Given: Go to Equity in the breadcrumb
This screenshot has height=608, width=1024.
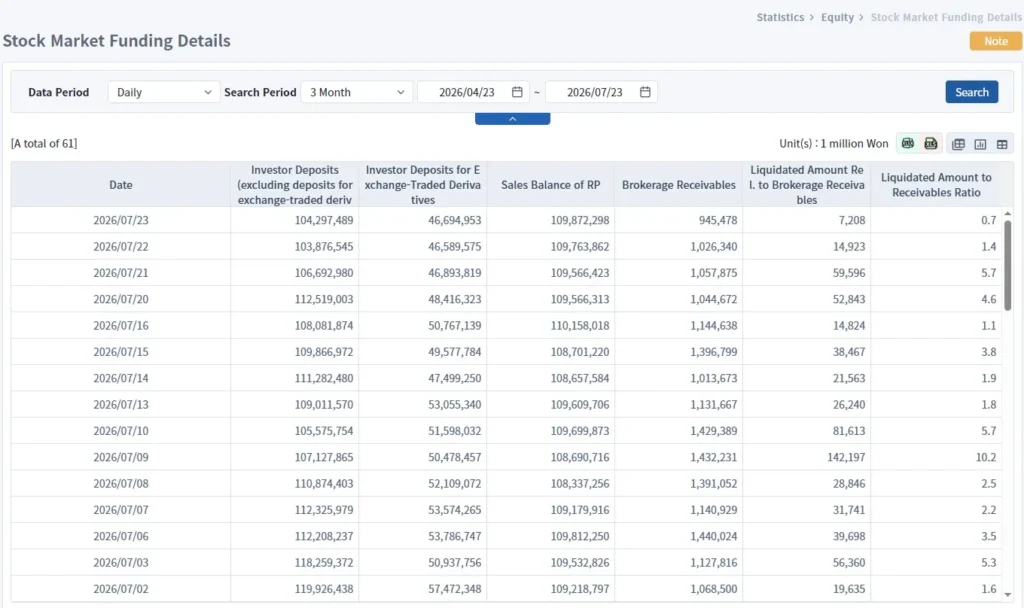Looking at the screenshot, I should [837, 18].
